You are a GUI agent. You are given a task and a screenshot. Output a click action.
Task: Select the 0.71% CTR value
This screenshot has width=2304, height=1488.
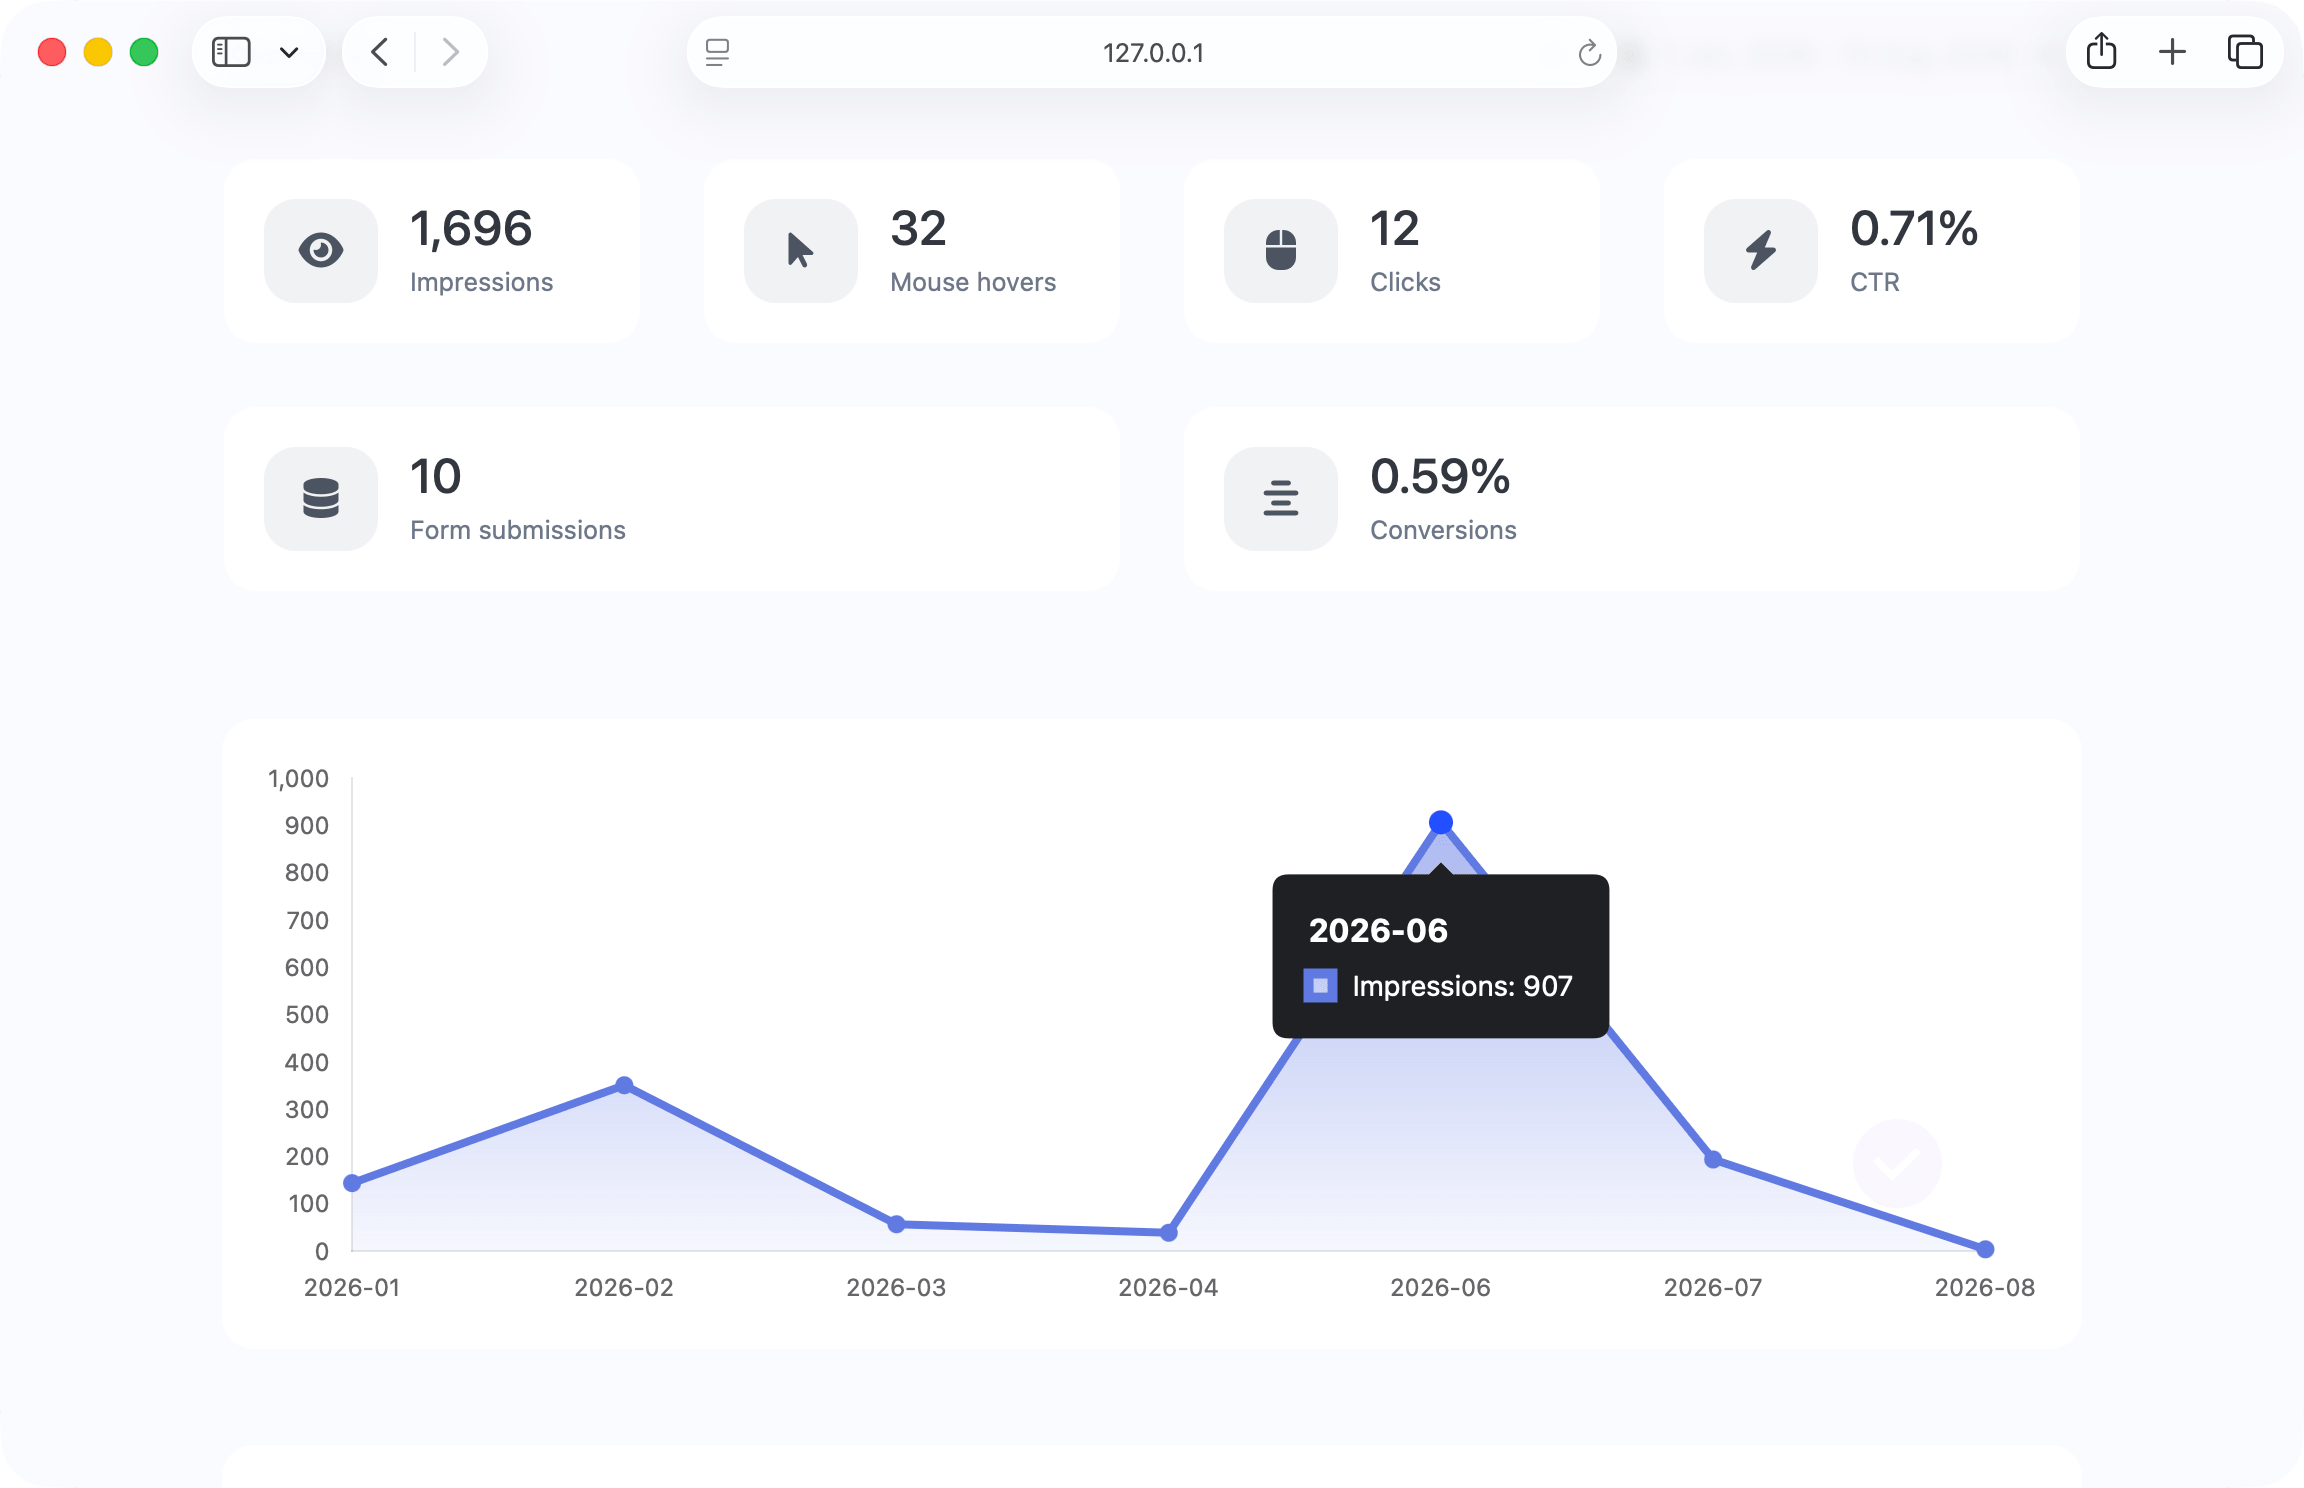click(x=1914, y=229)
